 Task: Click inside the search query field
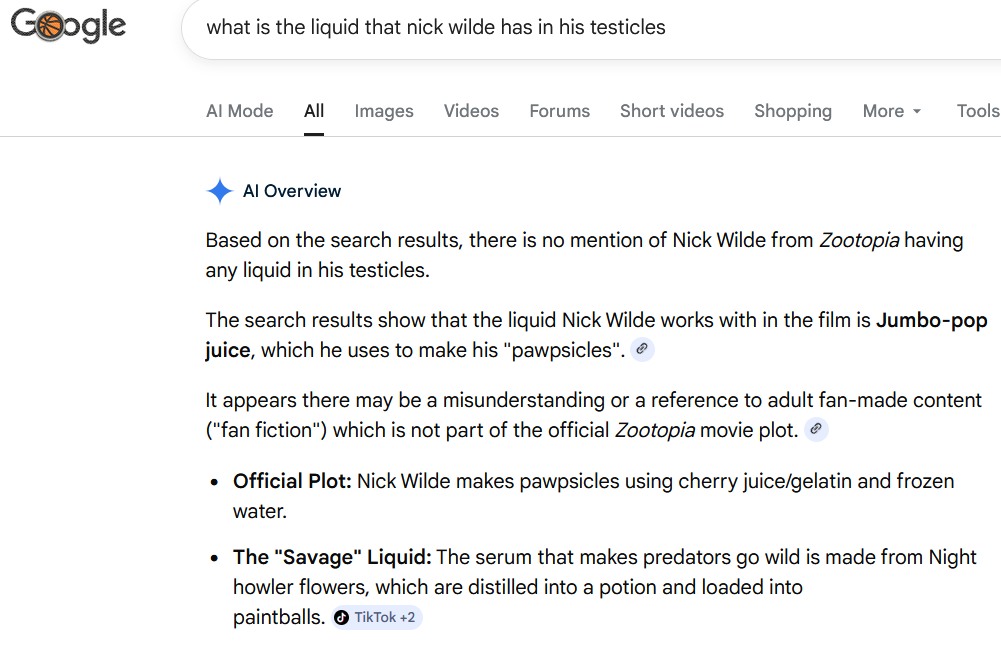pos(591,27)
